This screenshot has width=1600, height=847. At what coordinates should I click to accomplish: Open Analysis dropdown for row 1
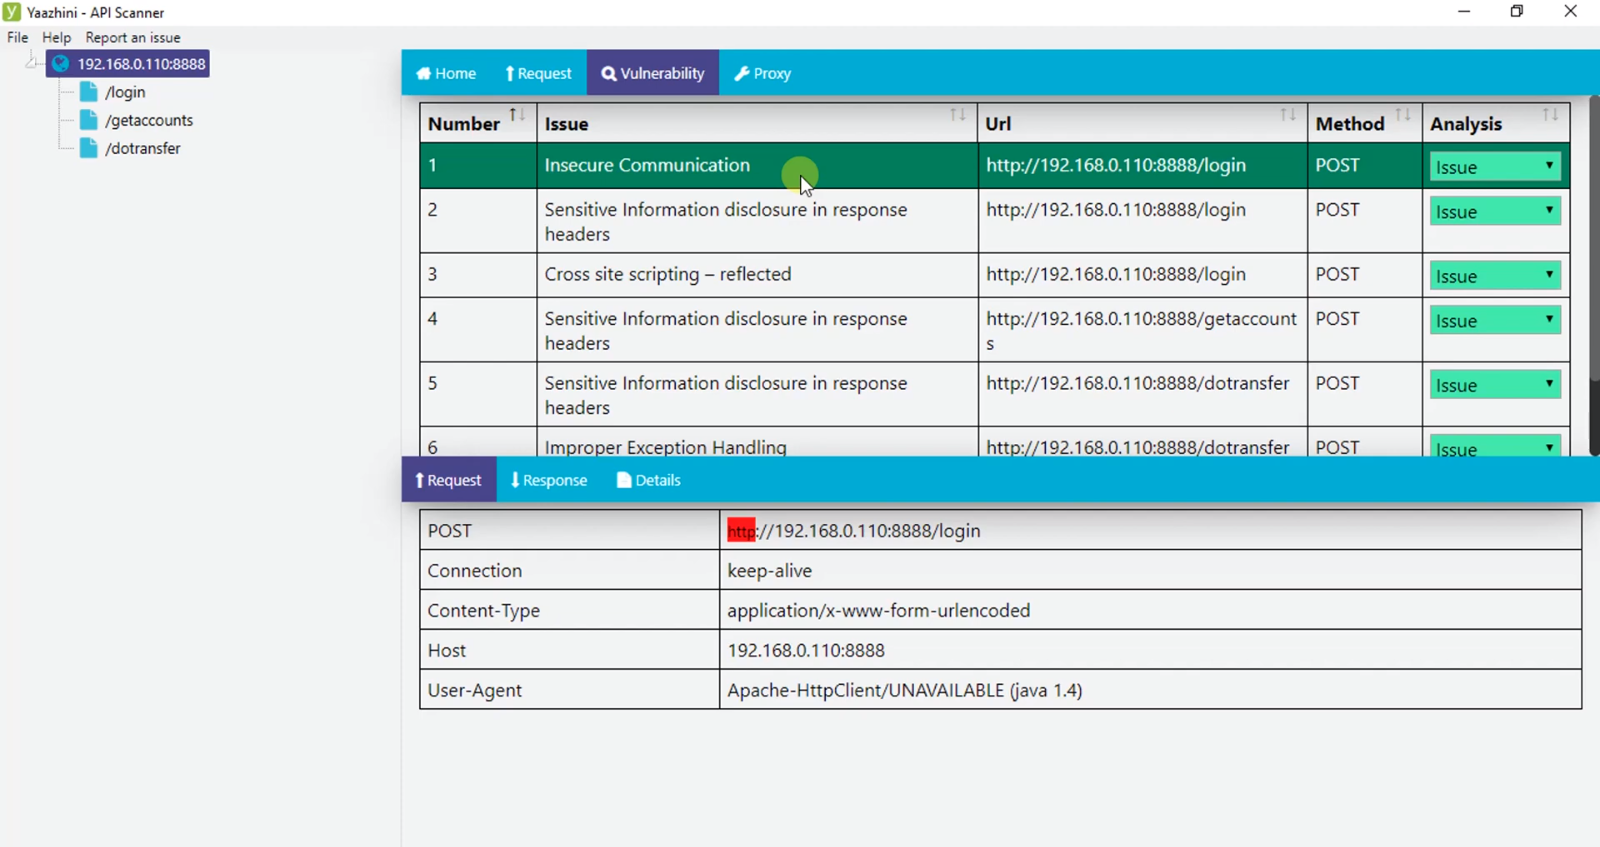coord(1495,167)
